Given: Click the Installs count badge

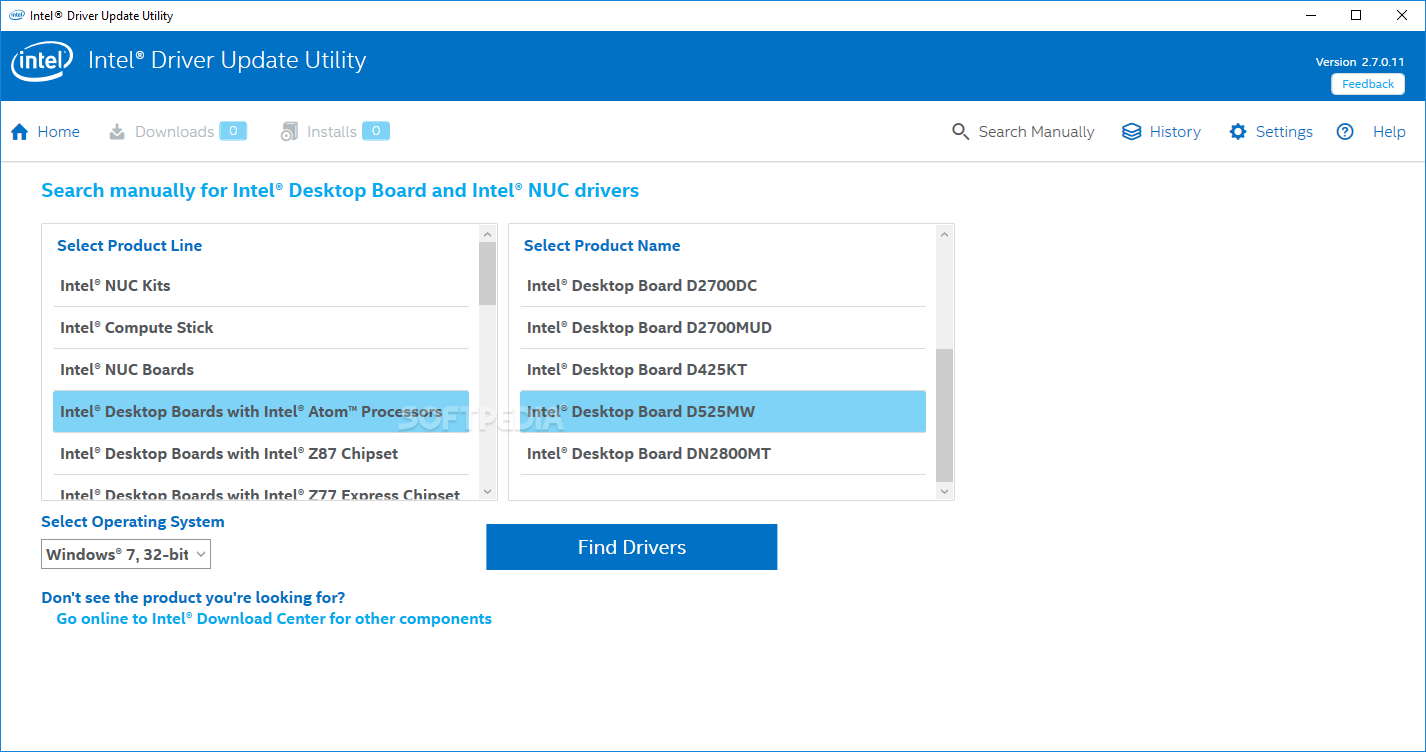Looking at the screenshot, I should coord(376,131).
